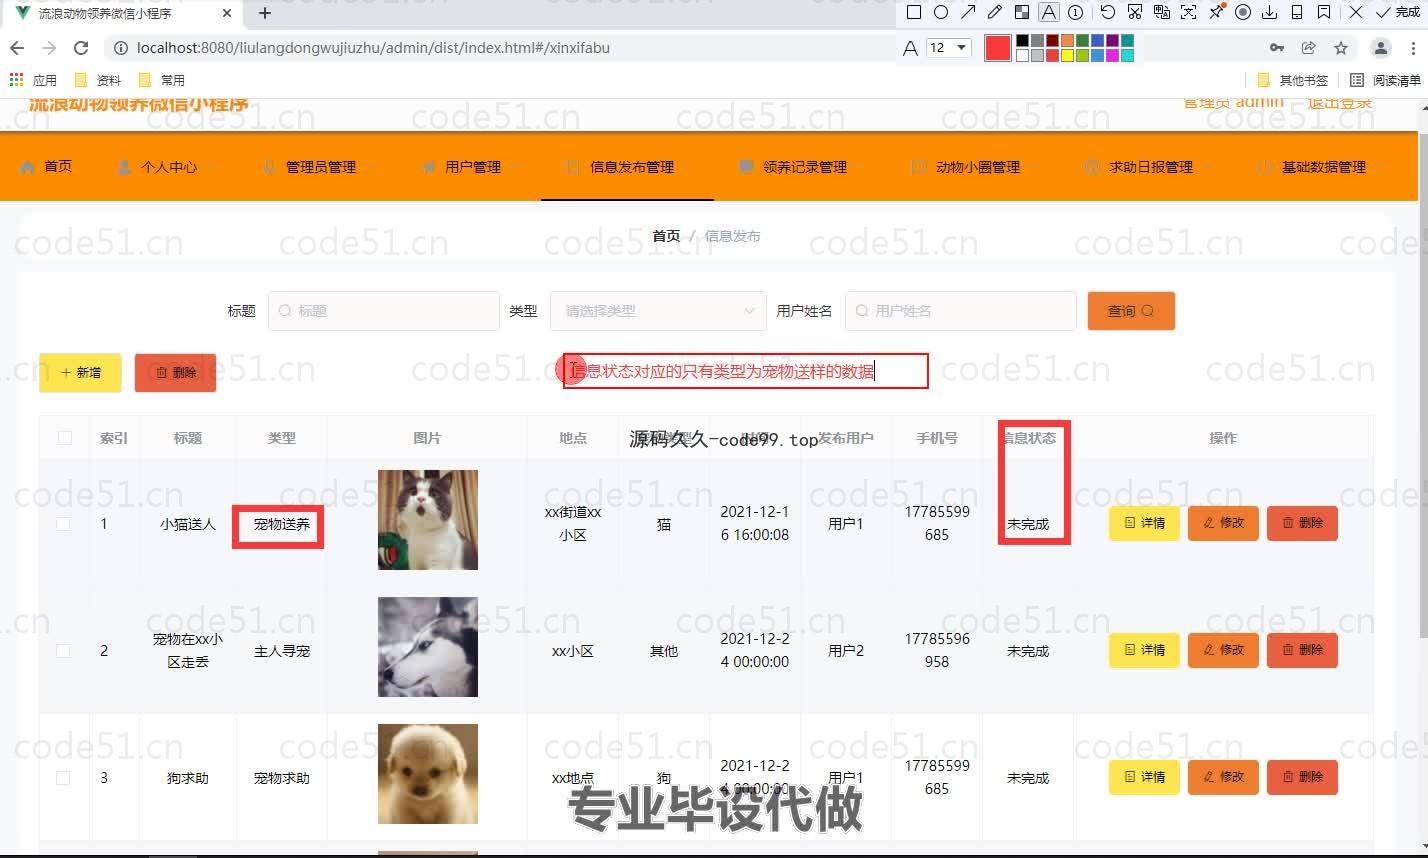This screenshot has width=1428, height=858.
Task: Check the row for 宠物在xx小区走丢
Action: tap(63, 650)
